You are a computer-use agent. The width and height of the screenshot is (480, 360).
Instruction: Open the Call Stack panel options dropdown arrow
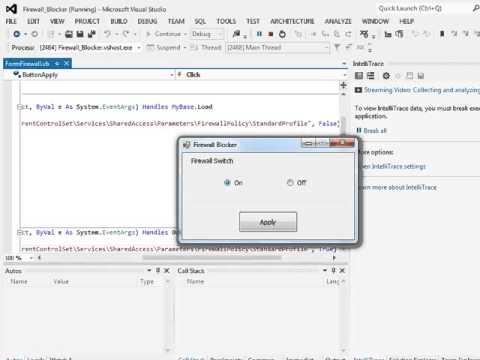[x=324, y=270]
